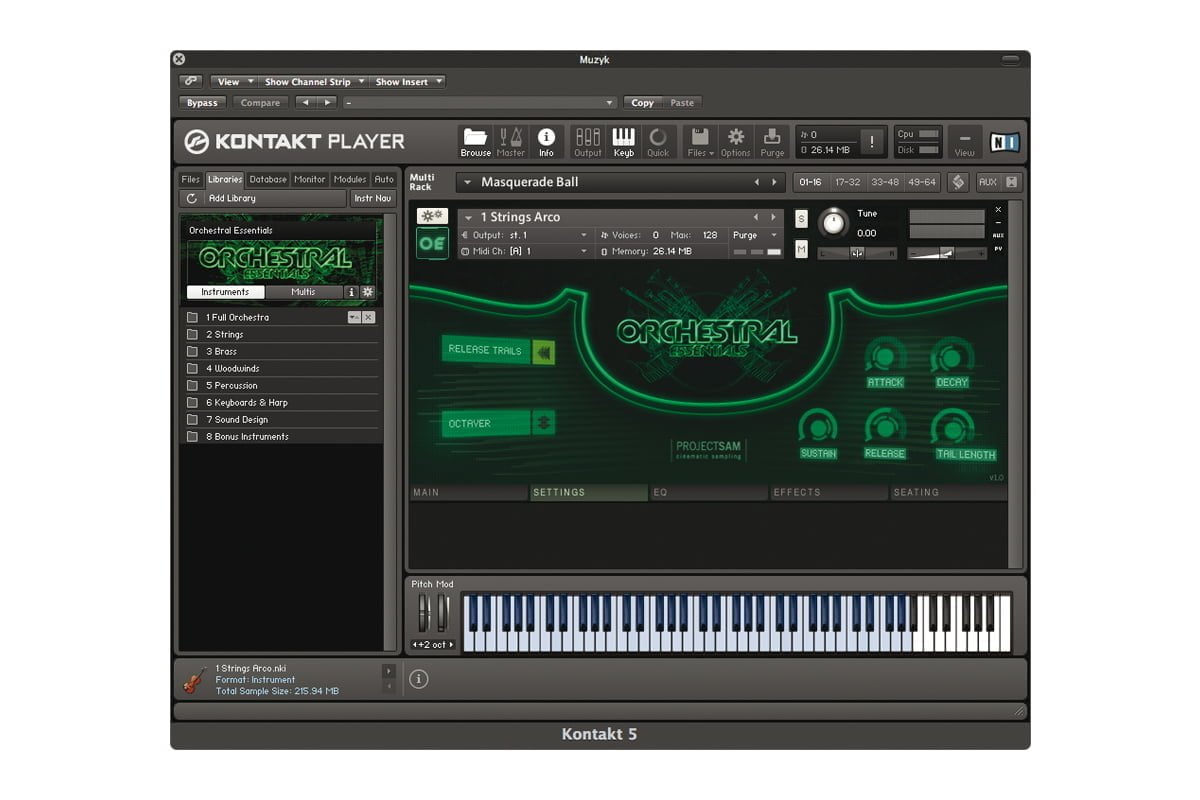The height and width of the screenshot is (800, 1200).
Task: Click the Compare button
Action: pos(260,102)
